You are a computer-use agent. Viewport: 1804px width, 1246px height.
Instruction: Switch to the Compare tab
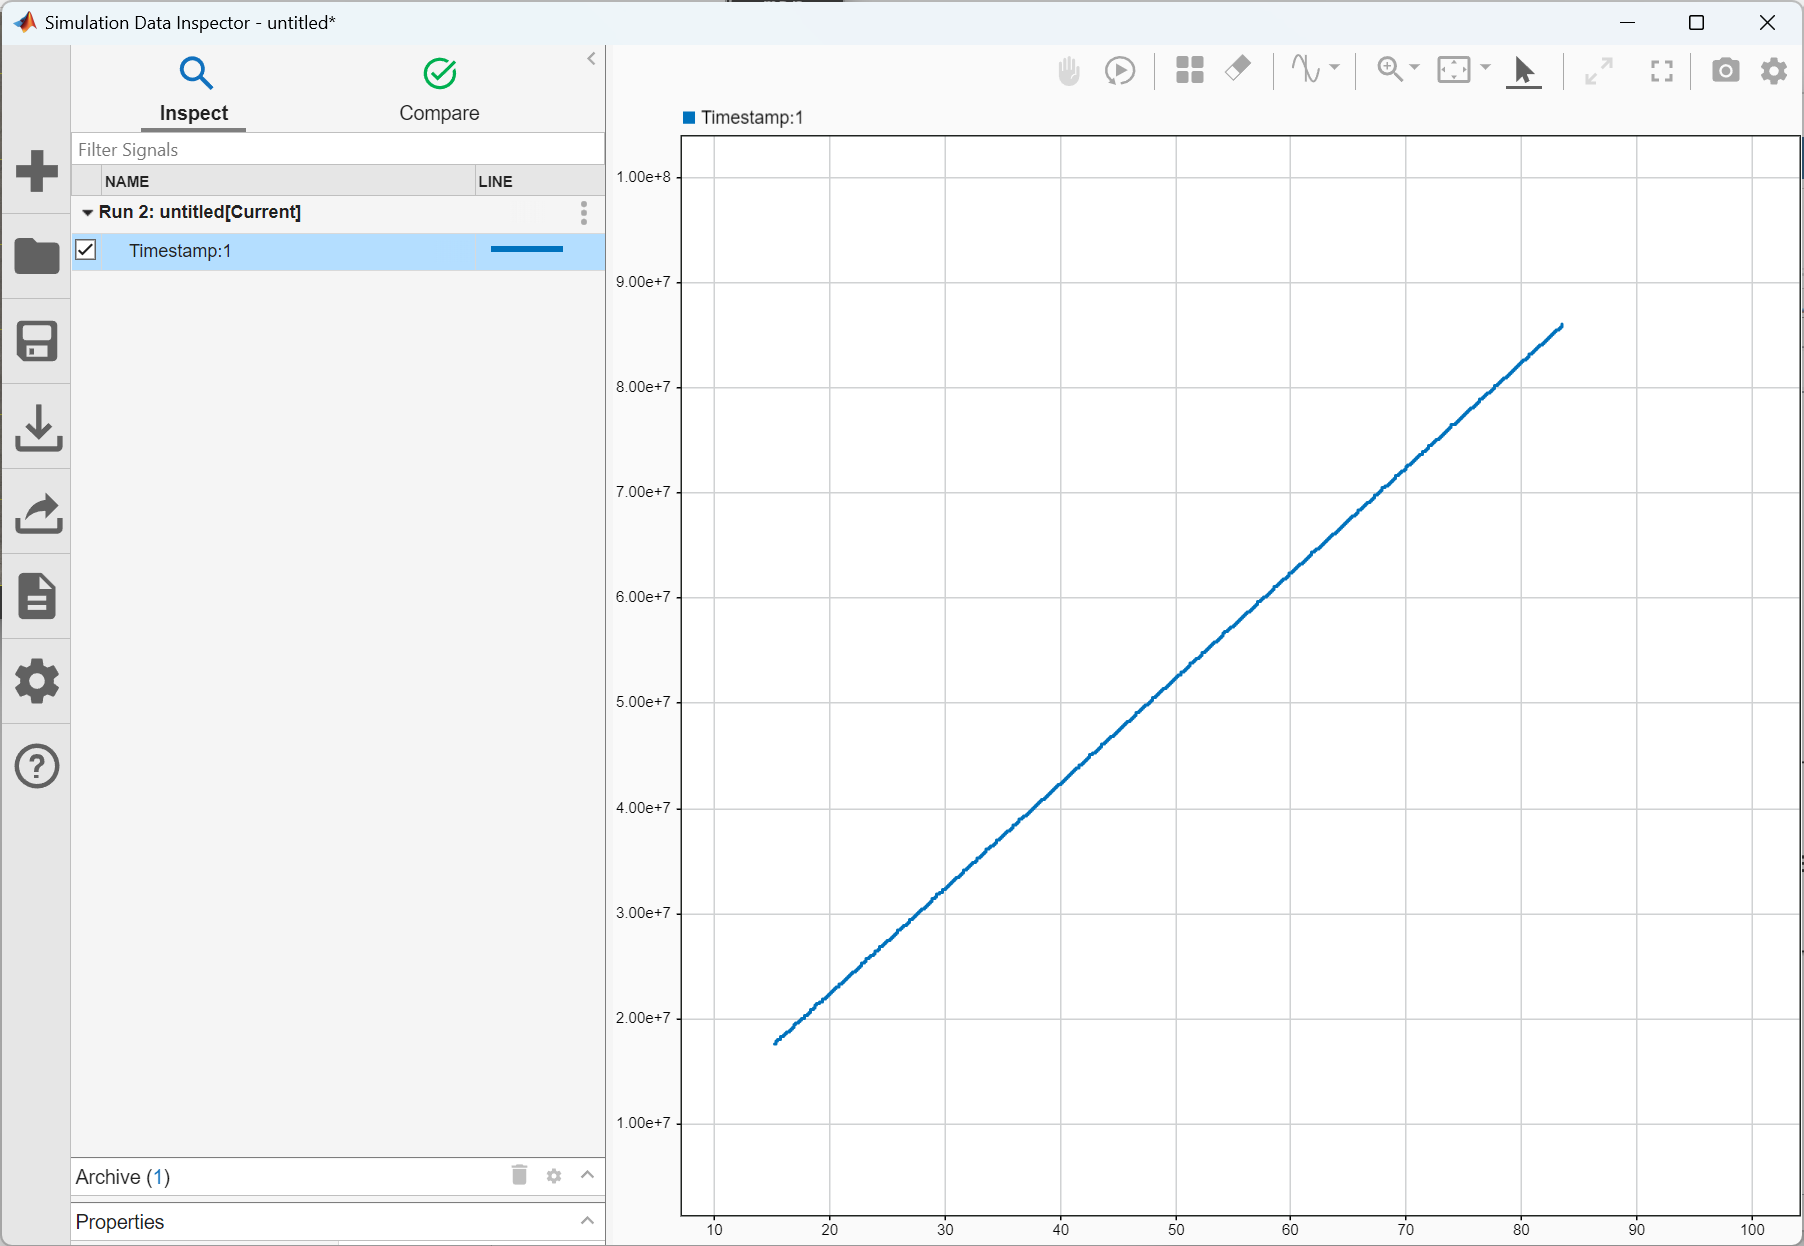[439, 89]
